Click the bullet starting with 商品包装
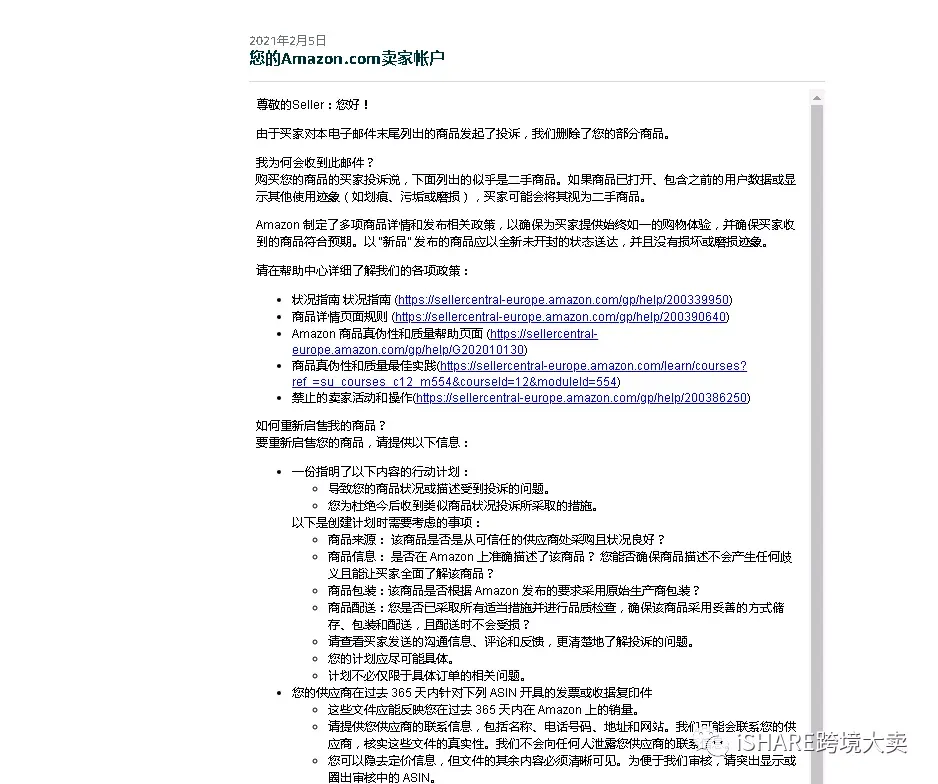Screen dimensions: 938x784 click(x=514, y=591)
